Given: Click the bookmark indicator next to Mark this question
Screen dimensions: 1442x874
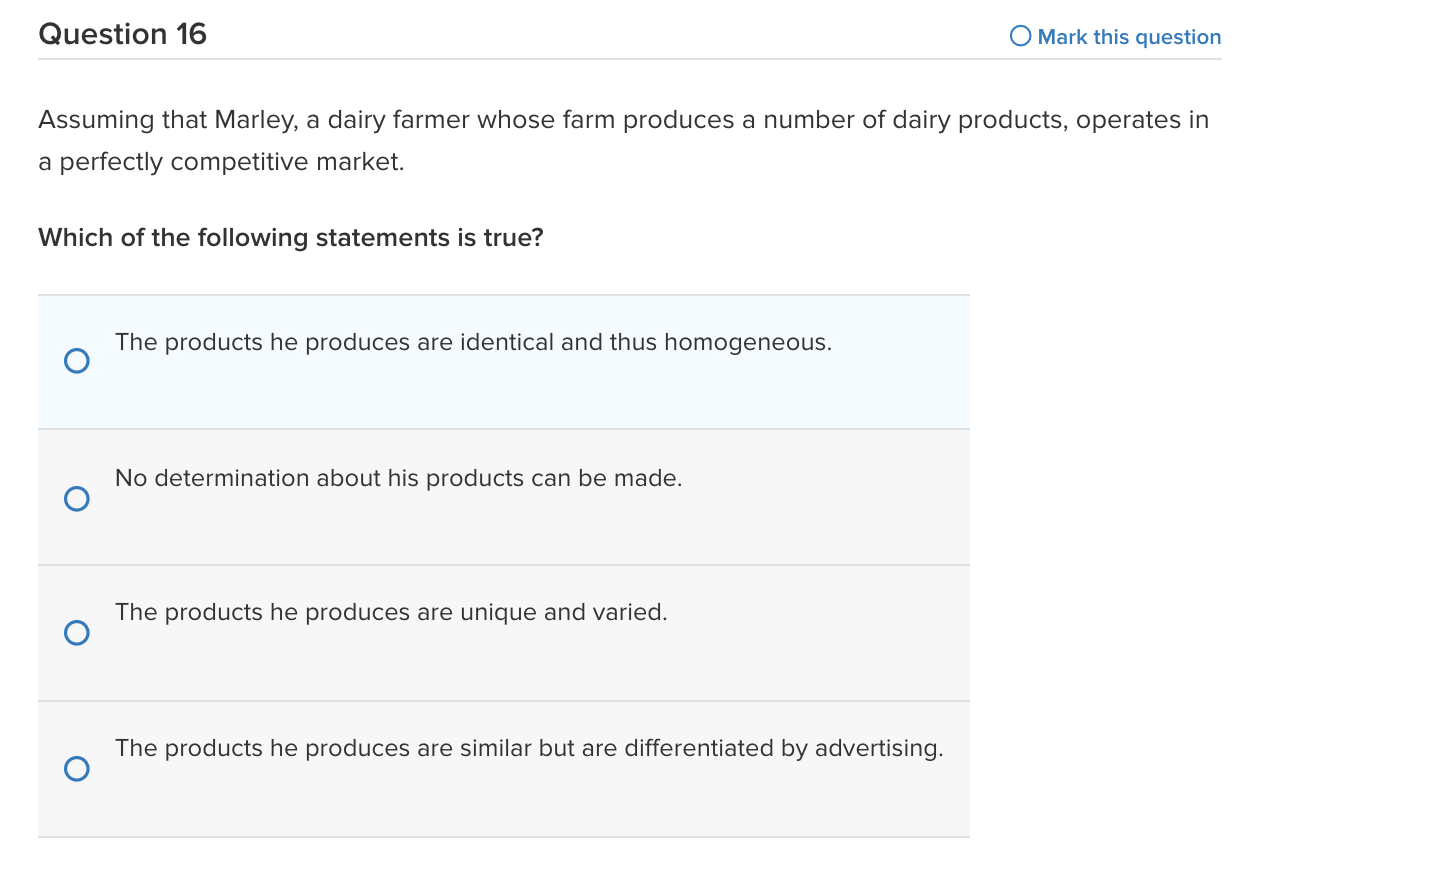Looking at the screenshot, I should coord(1020,36).
